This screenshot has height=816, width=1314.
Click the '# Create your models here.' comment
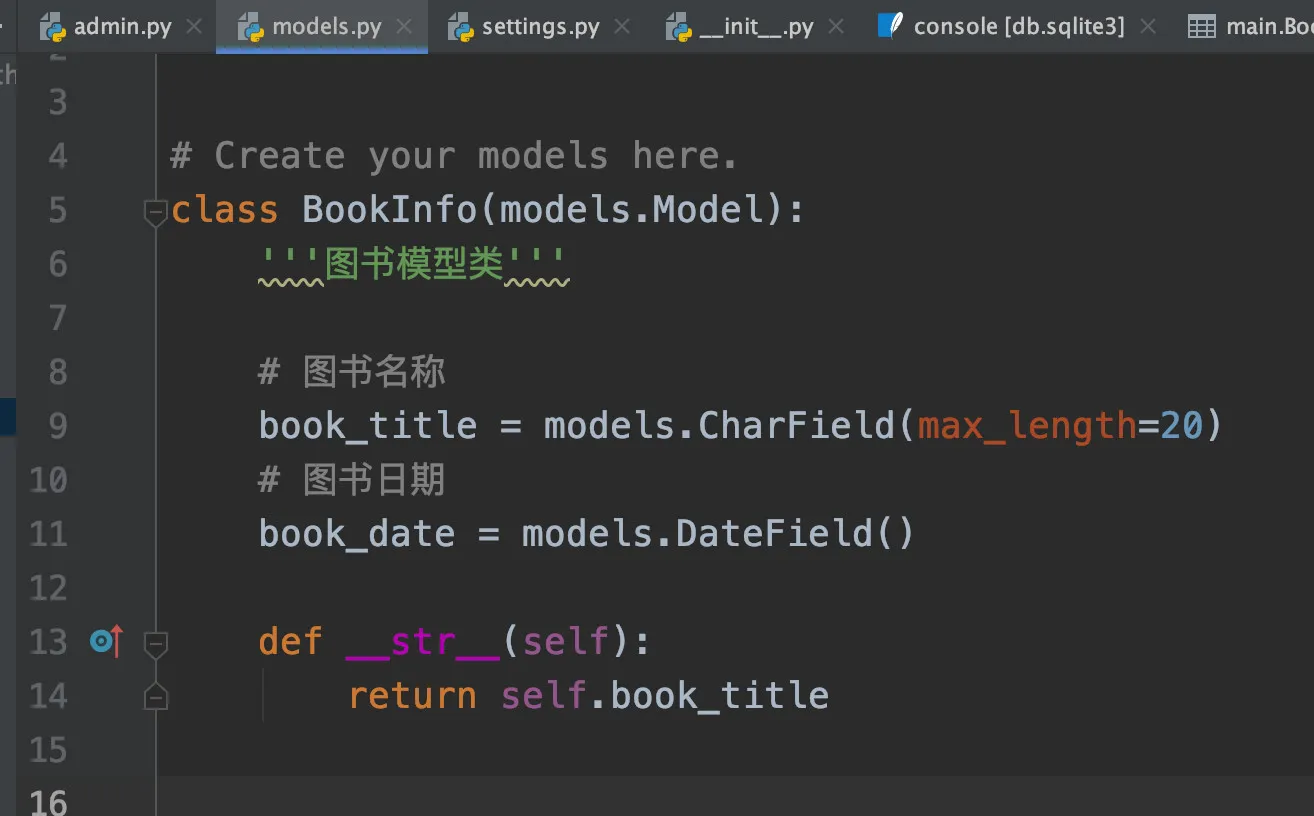point(454,156)
